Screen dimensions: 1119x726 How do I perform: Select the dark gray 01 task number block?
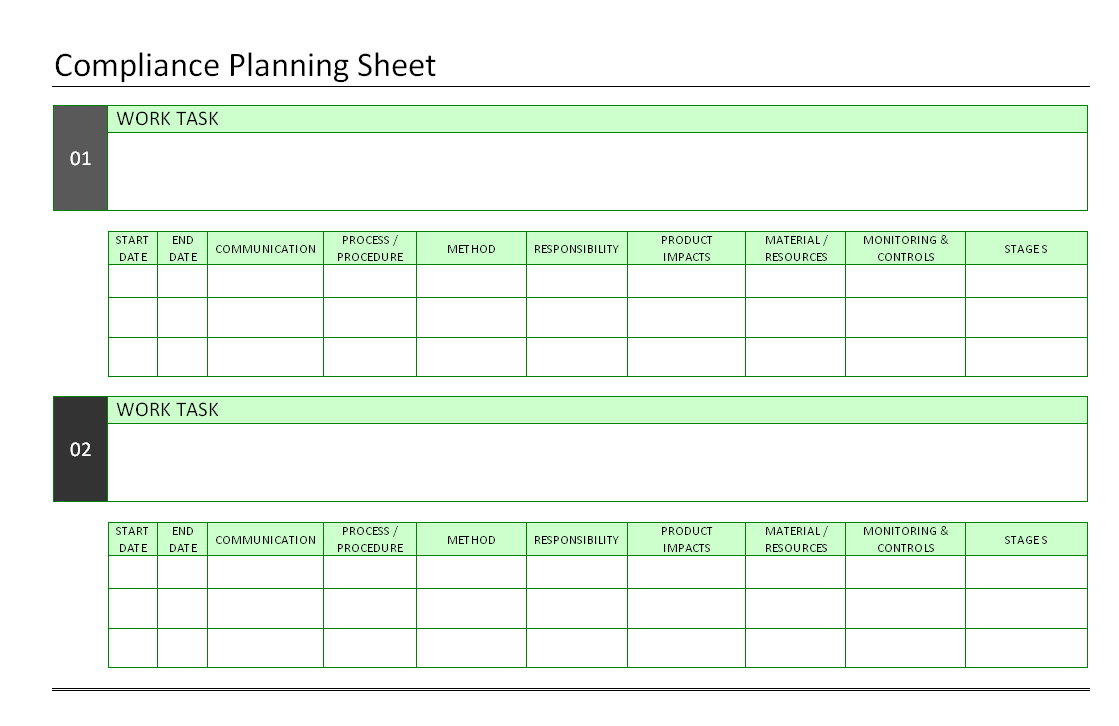coord(81,158)
